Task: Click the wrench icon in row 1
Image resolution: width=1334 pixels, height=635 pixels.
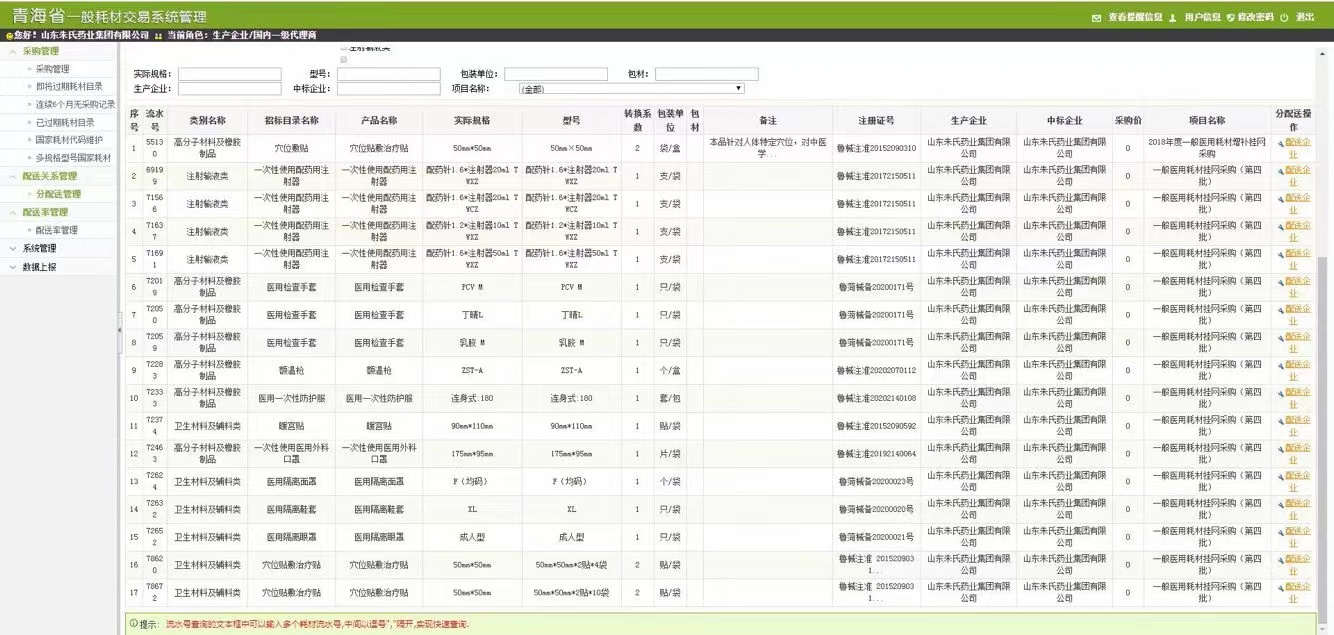Action: [x=1281, y=144]
